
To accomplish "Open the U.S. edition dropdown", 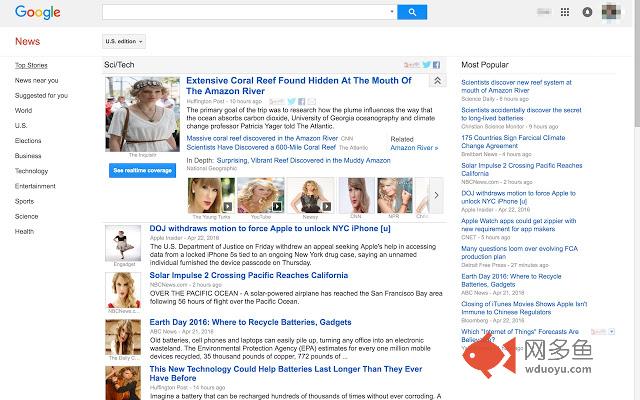I will [124, 41].
